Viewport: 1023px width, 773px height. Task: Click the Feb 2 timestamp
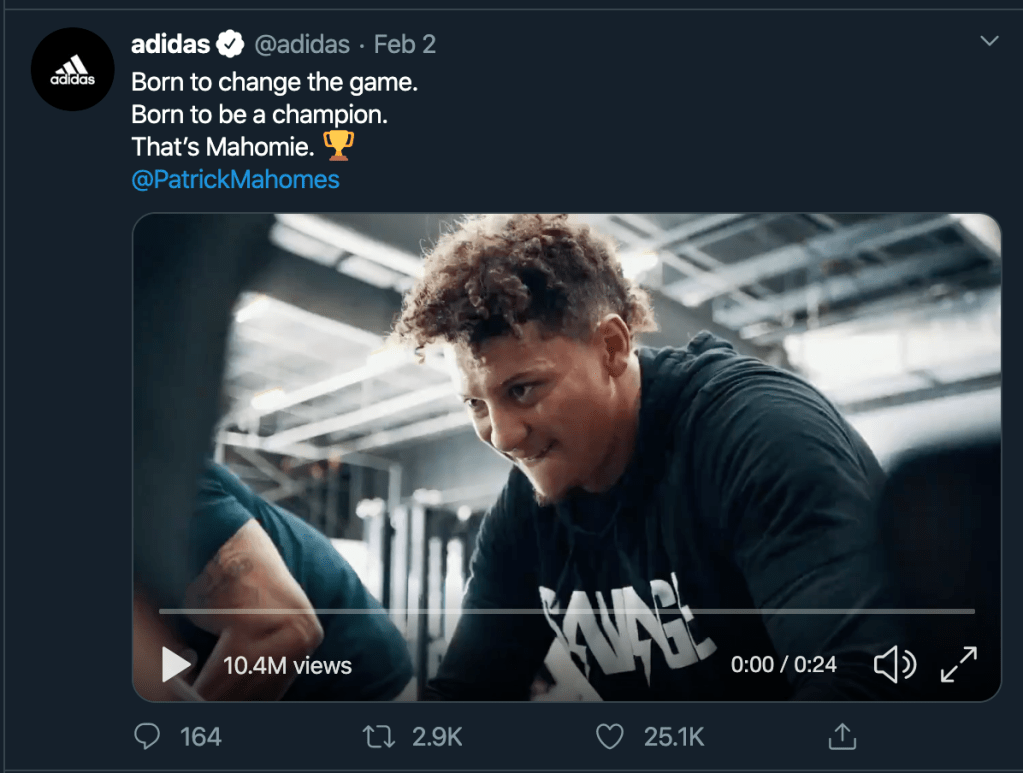click(x=405, y=45)
